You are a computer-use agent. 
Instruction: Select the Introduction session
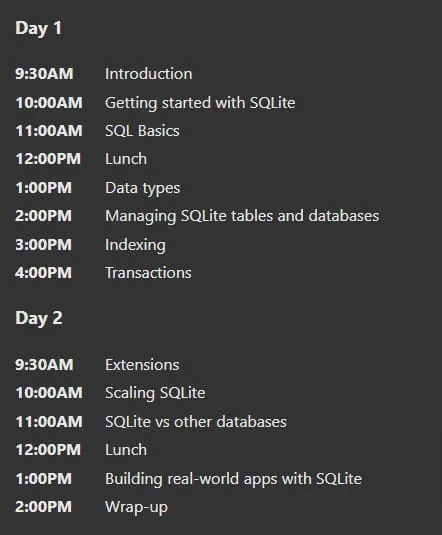tap(148, 74)
